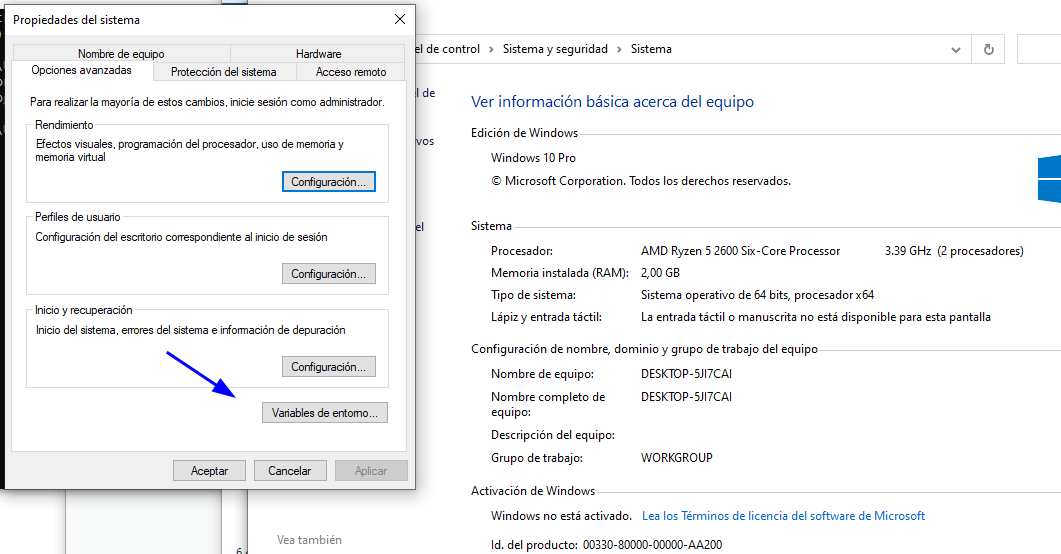
Task: Open Variables de entorno dialog
Action: [x=325, y=413]
